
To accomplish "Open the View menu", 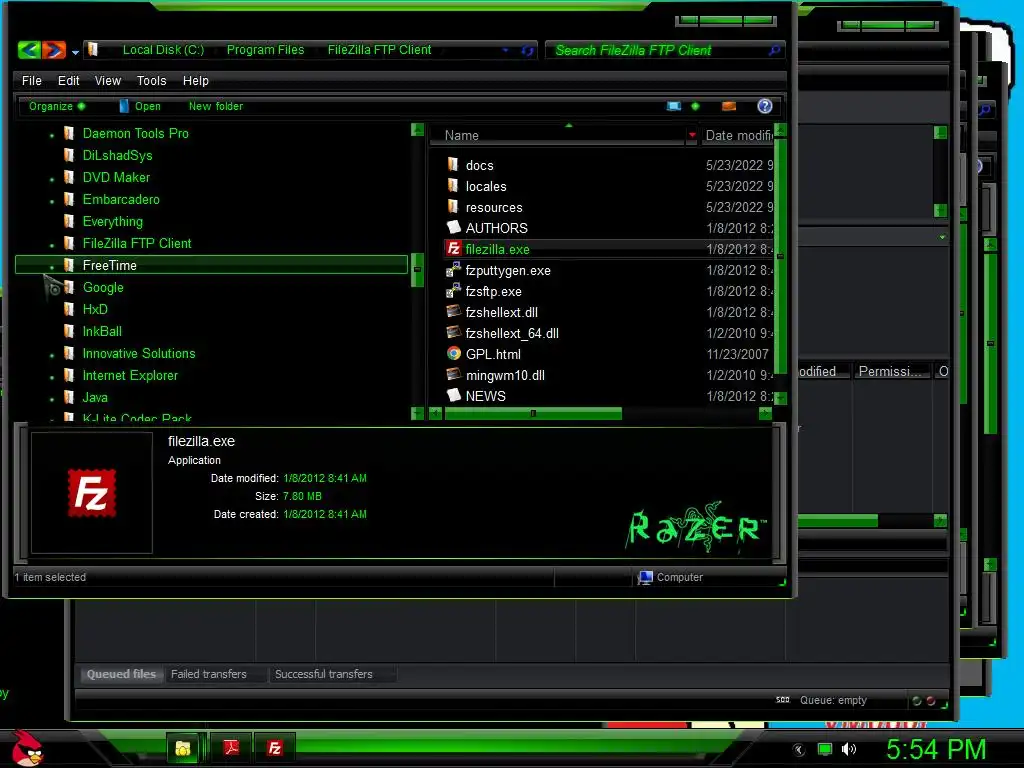I will coord(108,80).
